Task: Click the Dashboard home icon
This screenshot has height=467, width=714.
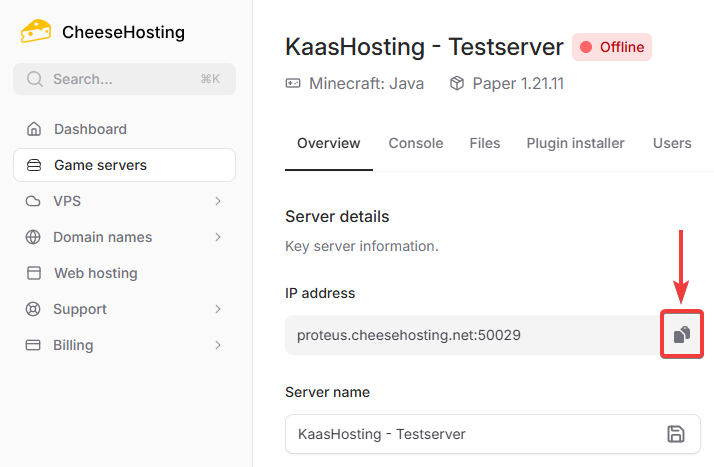Action: [34, 129]
